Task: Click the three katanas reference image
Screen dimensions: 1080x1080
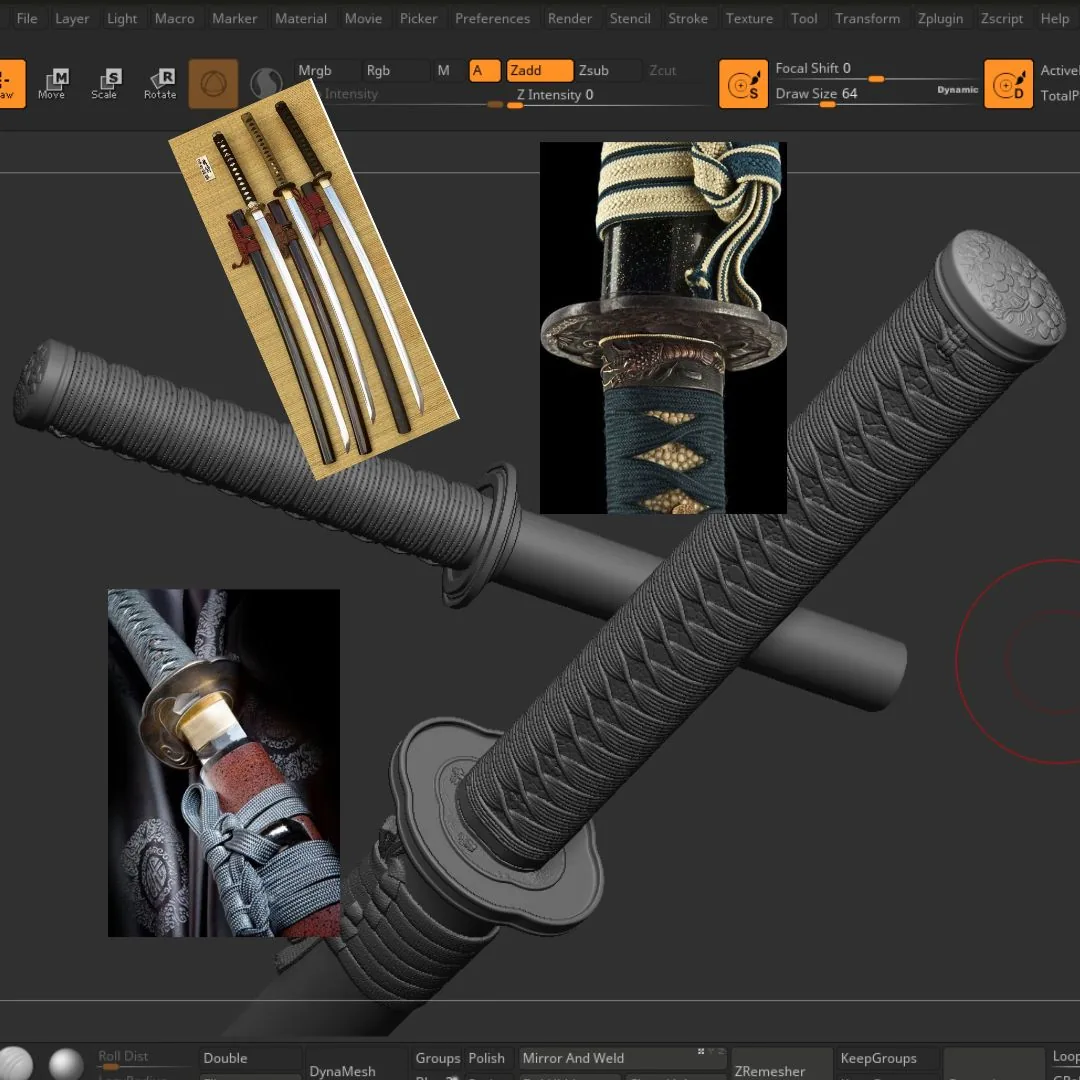Action: (x=313, y=279)
